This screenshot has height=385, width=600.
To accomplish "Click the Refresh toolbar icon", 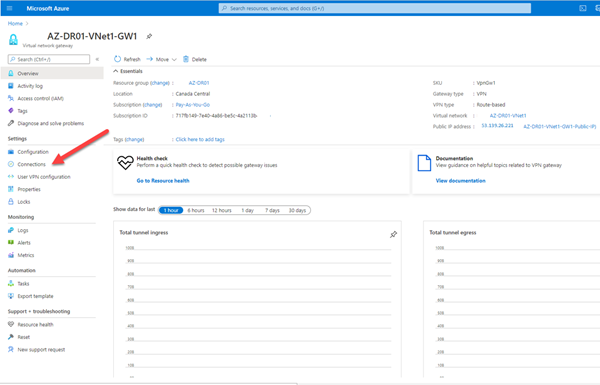I will pyautogui.click(x=117, y=59).
